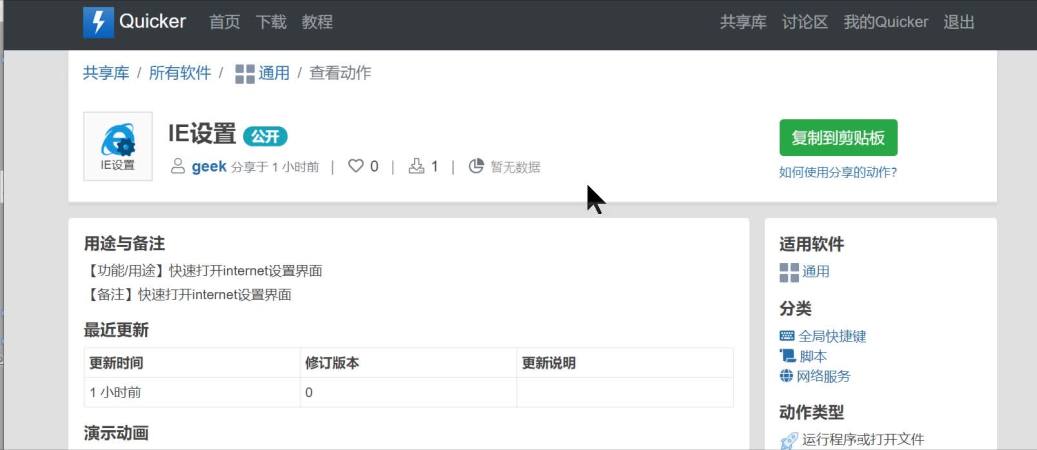Screen dimensions: 1037x450
Task: Click the 通用 breadcrumb link
Action: [x=274, y=73]
